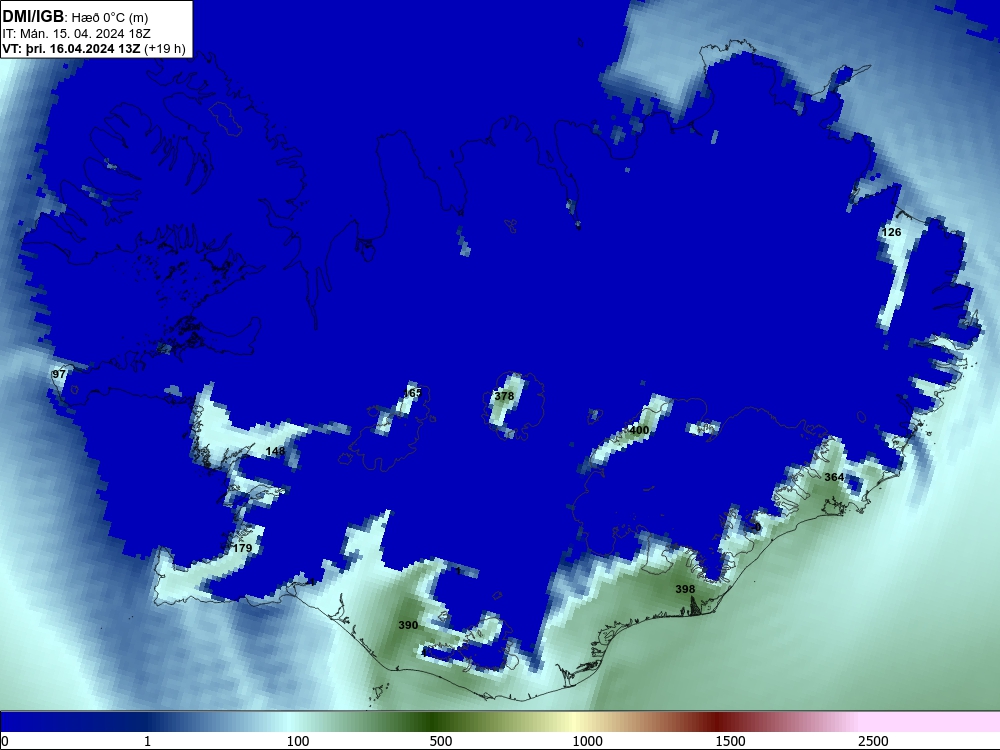Click the legend scale label 500
1000x750 pixels.
[441, 741]
